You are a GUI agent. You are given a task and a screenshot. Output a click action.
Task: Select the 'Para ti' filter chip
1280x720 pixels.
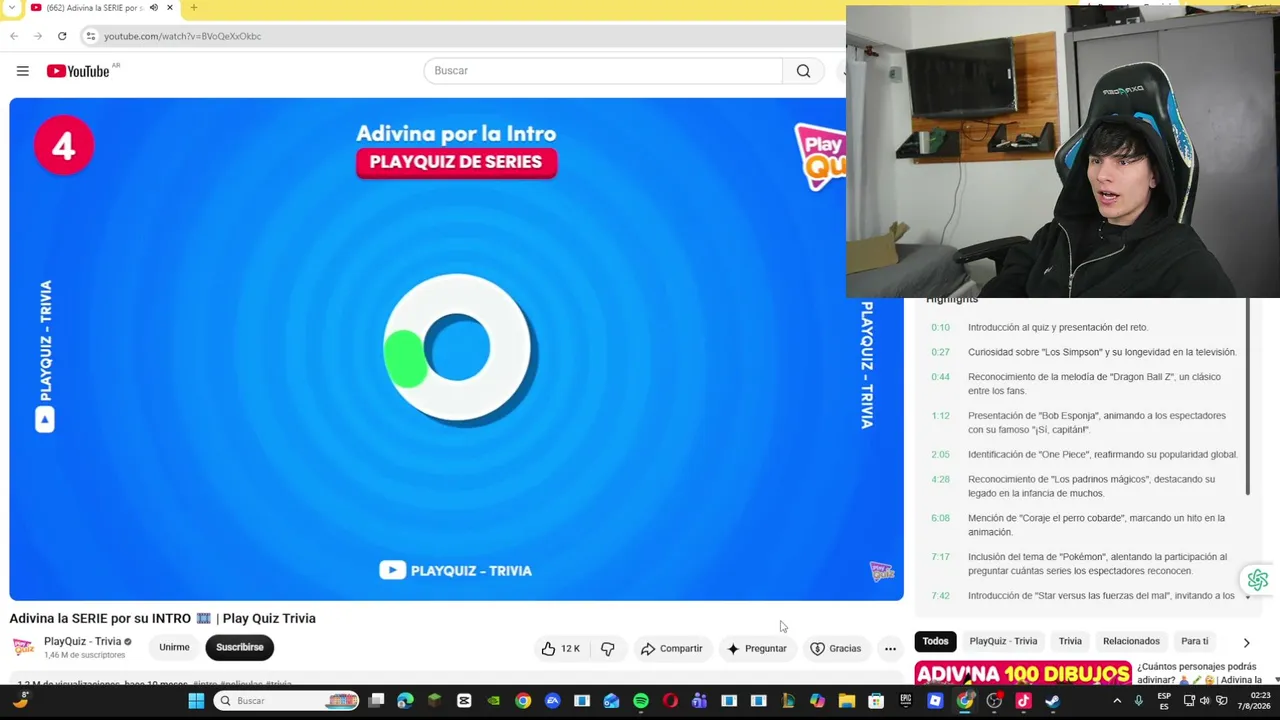click(x=1194, y=641)
